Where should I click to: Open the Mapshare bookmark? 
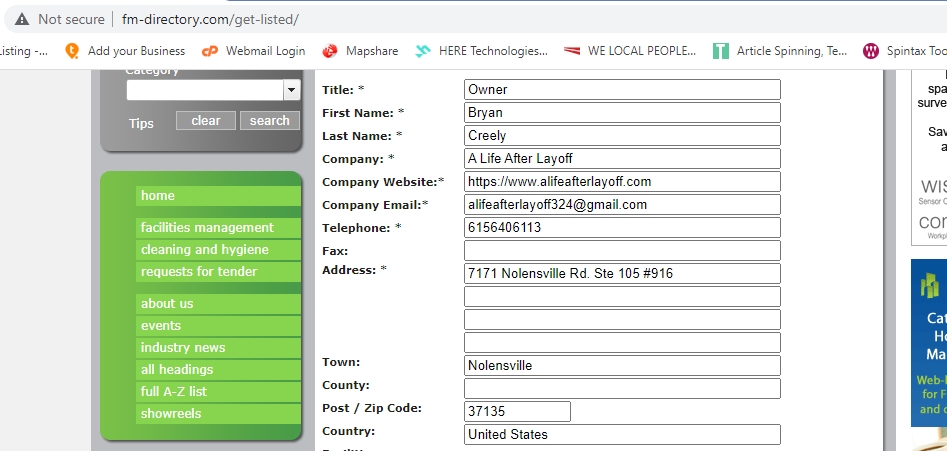(x=361, y=51)
